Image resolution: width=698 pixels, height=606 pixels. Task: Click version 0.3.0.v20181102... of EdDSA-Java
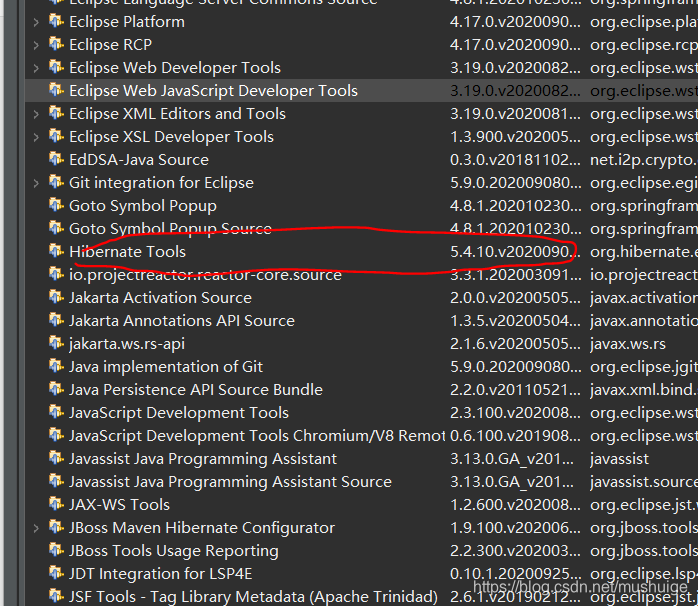tap(515, 160)
